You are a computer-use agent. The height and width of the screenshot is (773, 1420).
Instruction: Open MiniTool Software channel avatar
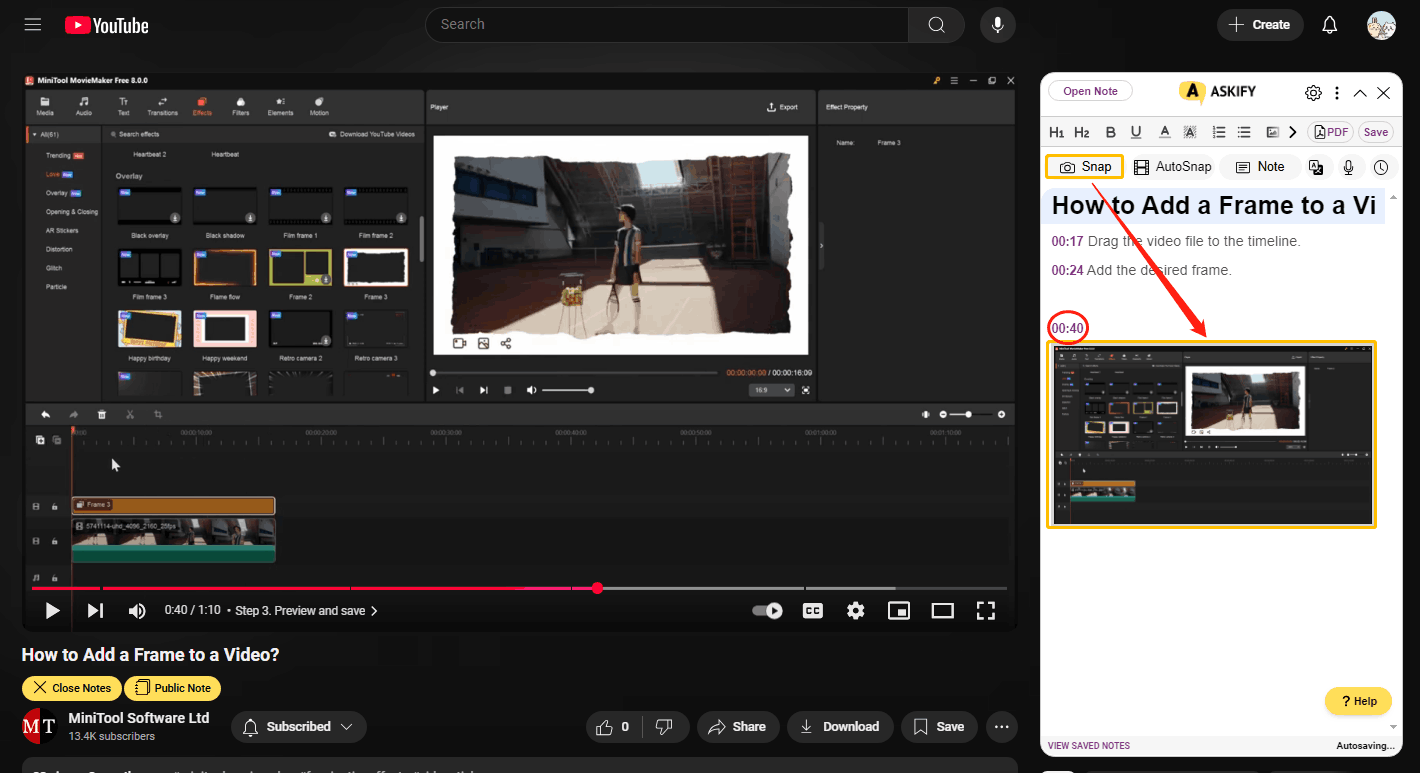39,726
